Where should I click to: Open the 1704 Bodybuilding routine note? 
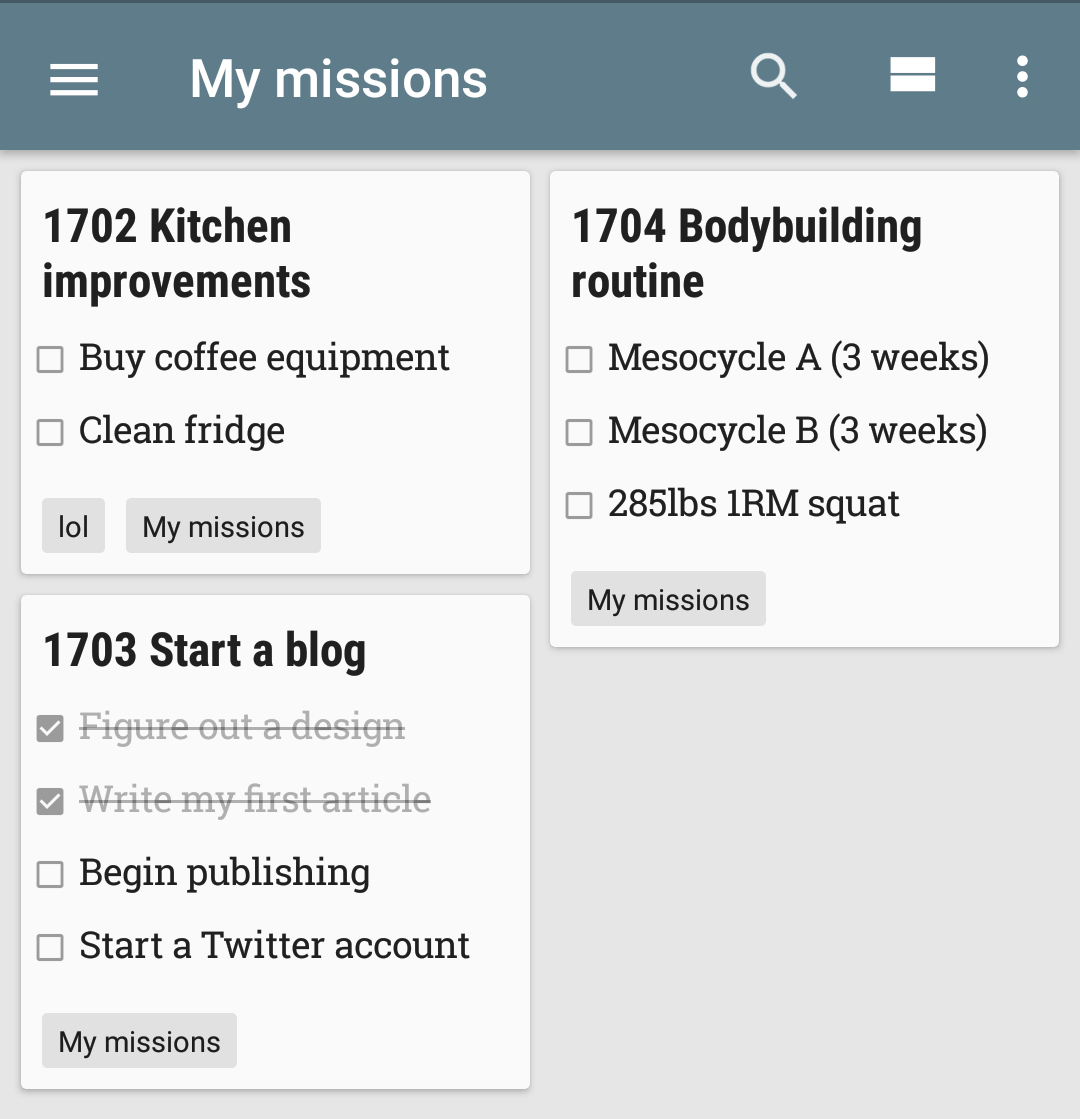click(x=746, y=253)
